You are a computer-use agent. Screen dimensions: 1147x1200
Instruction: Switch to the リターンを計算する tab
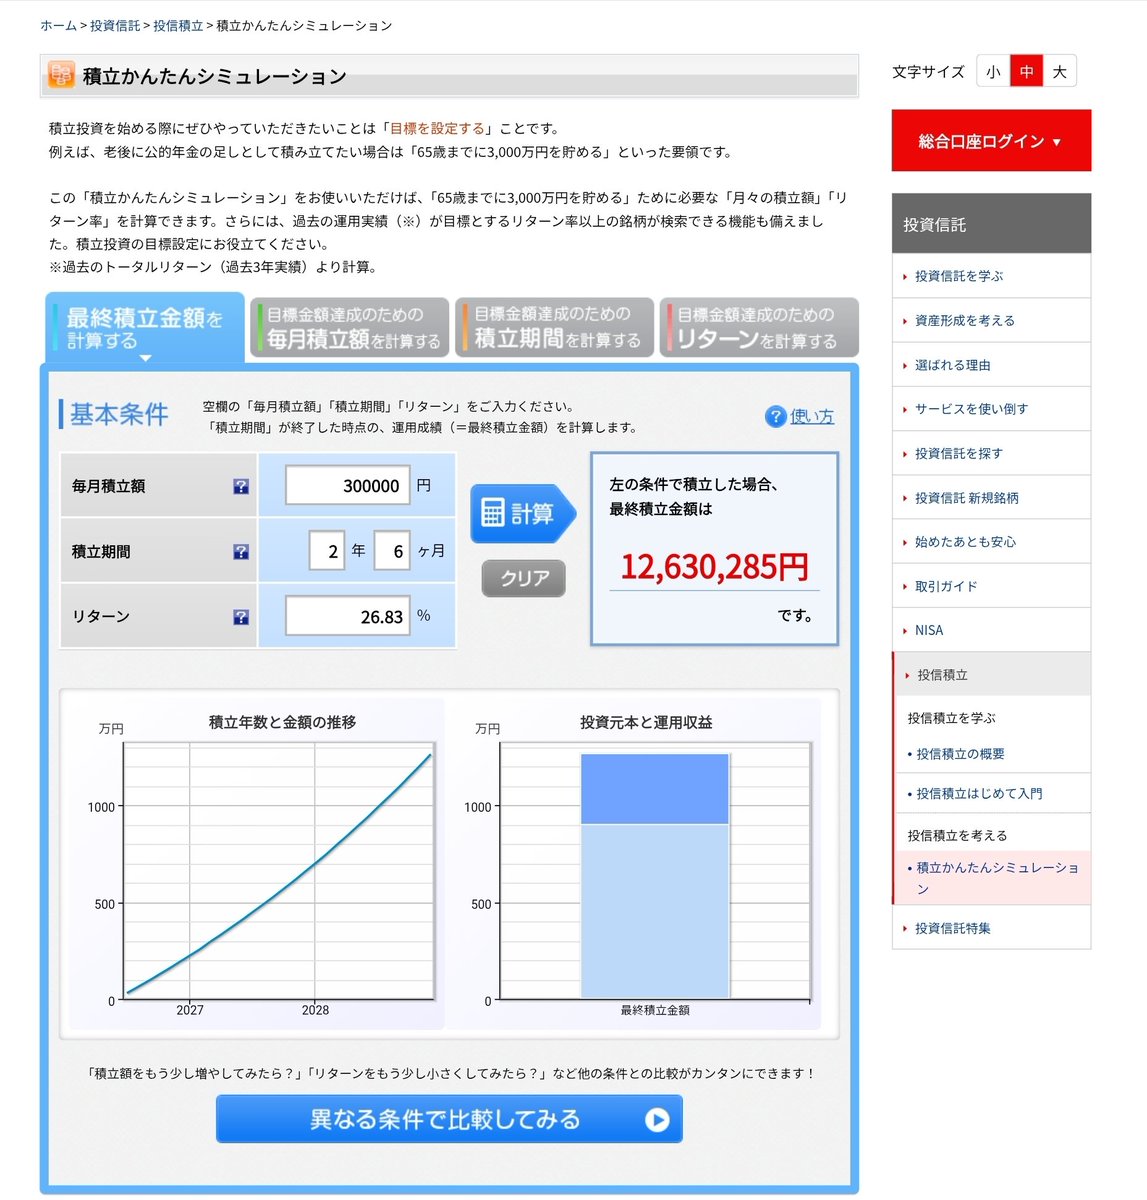759,327
